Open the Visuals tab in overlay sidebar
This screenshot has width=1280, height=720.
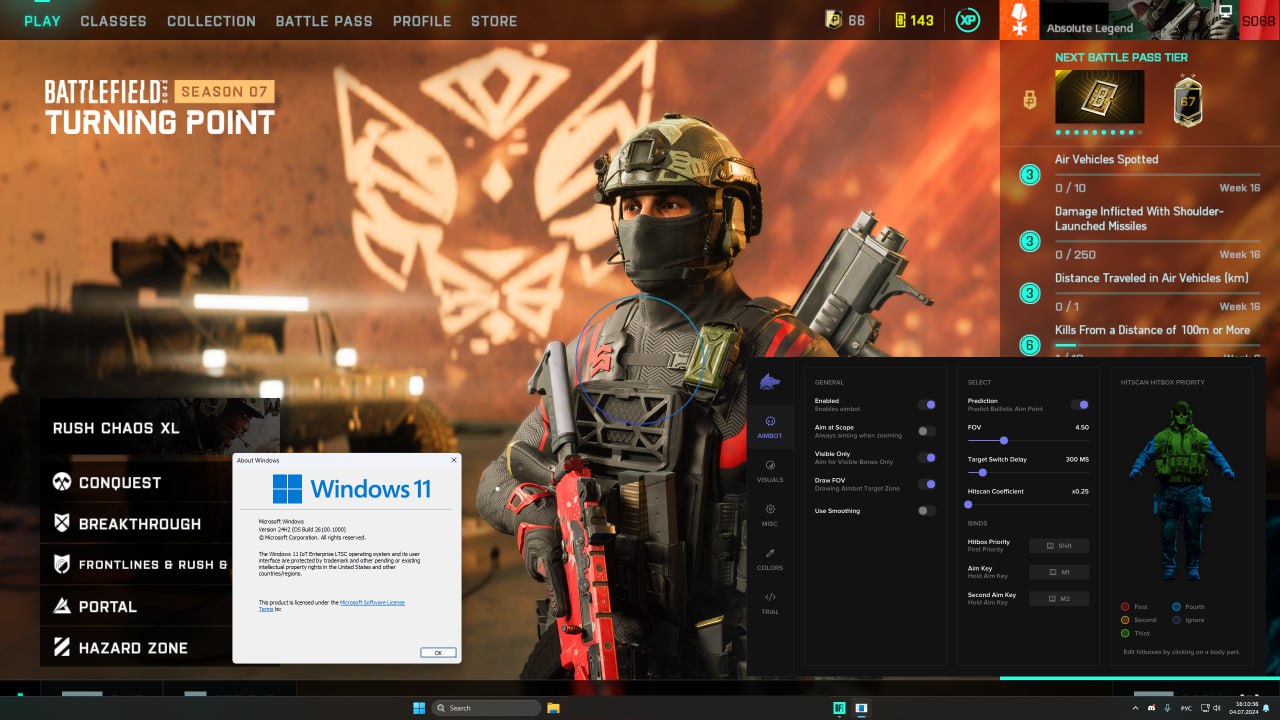(x=770, y=471)
